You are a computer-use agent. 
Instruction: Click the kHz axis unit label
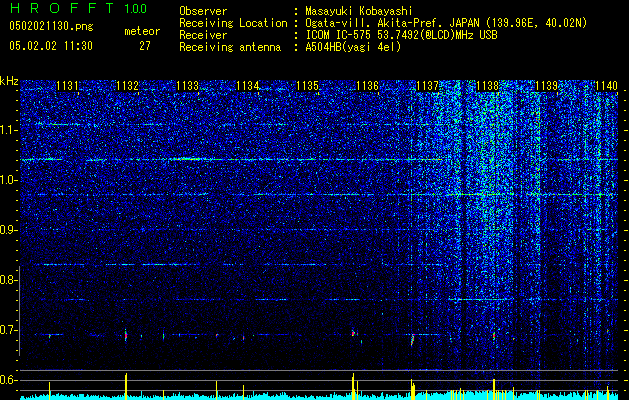tap(9, 81)
